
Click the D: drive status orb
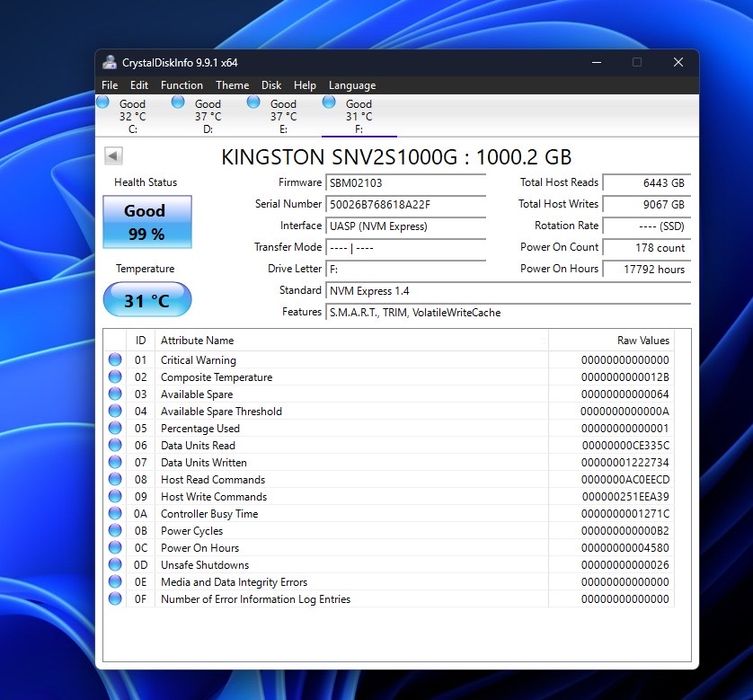(x=178, y=102)
